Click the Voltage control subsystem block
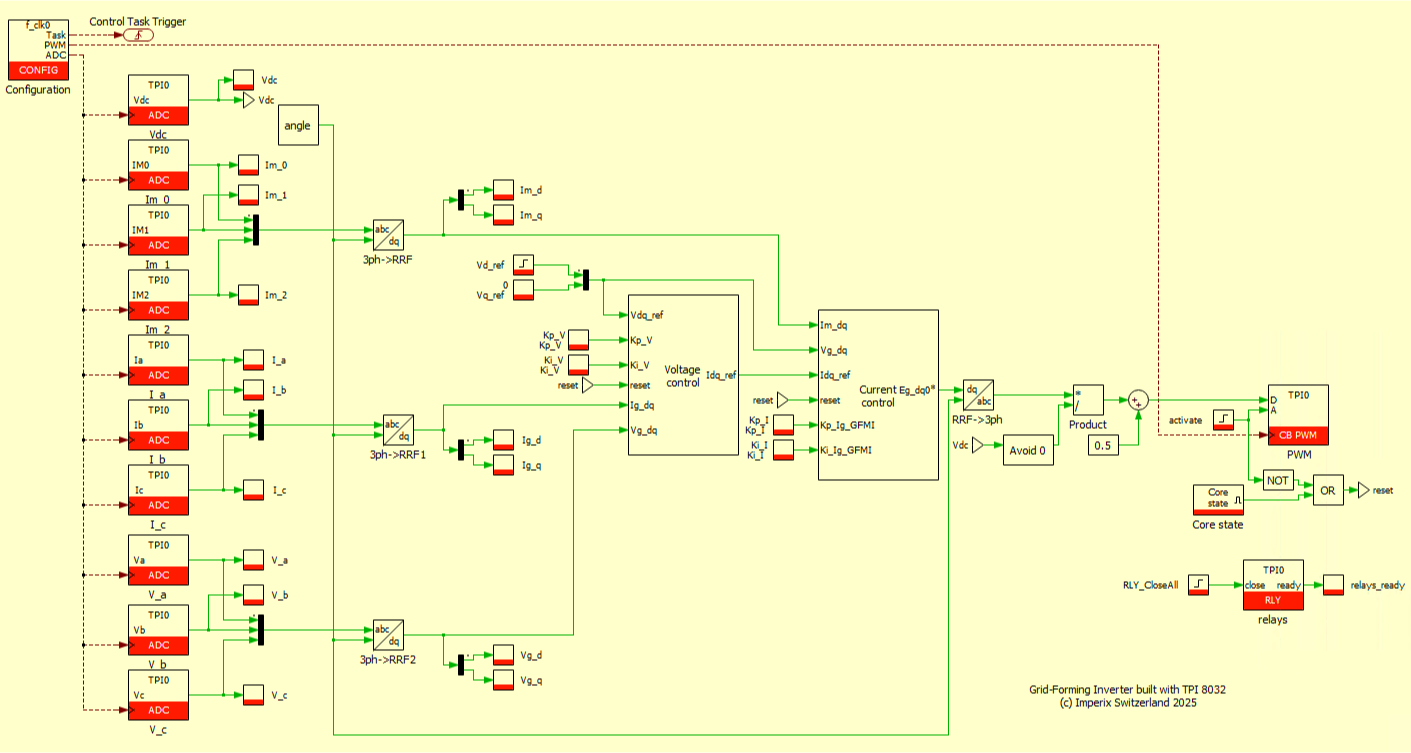1411x753 pixels. point(683,375)
